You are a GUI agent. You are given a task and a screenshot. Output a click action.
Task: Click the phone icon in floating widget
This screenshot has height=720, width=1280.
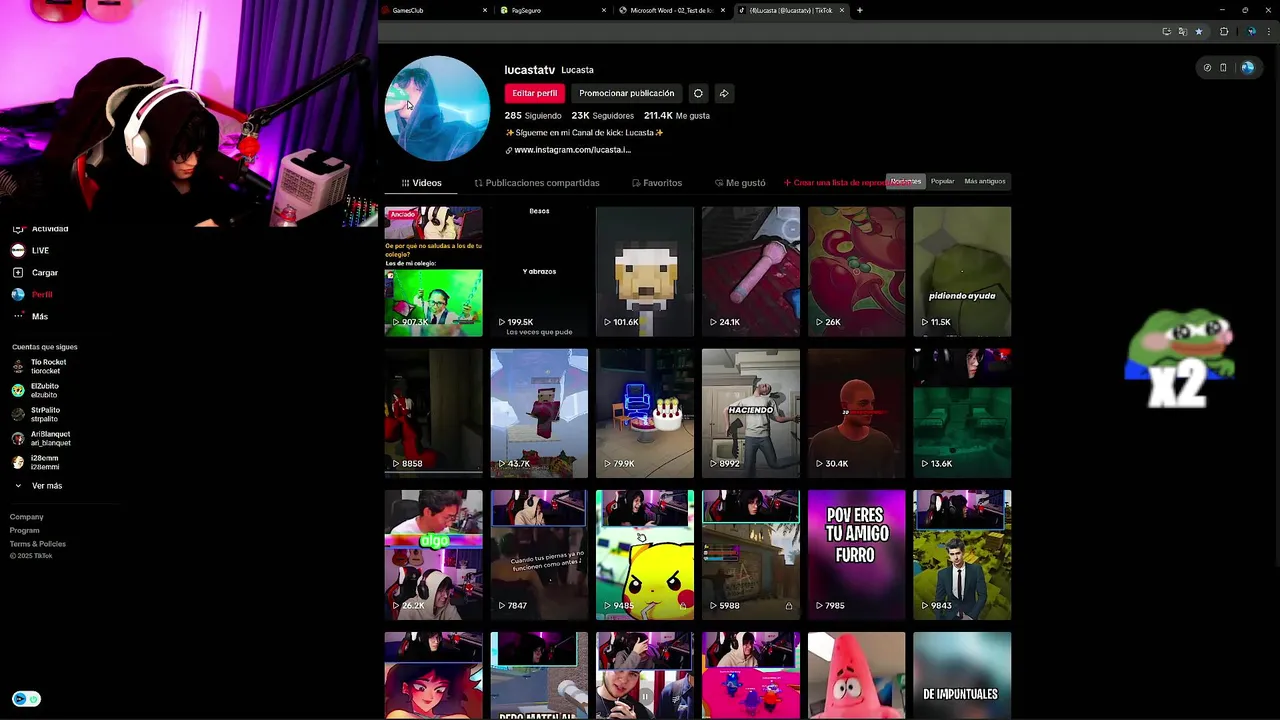(1223, 68)
